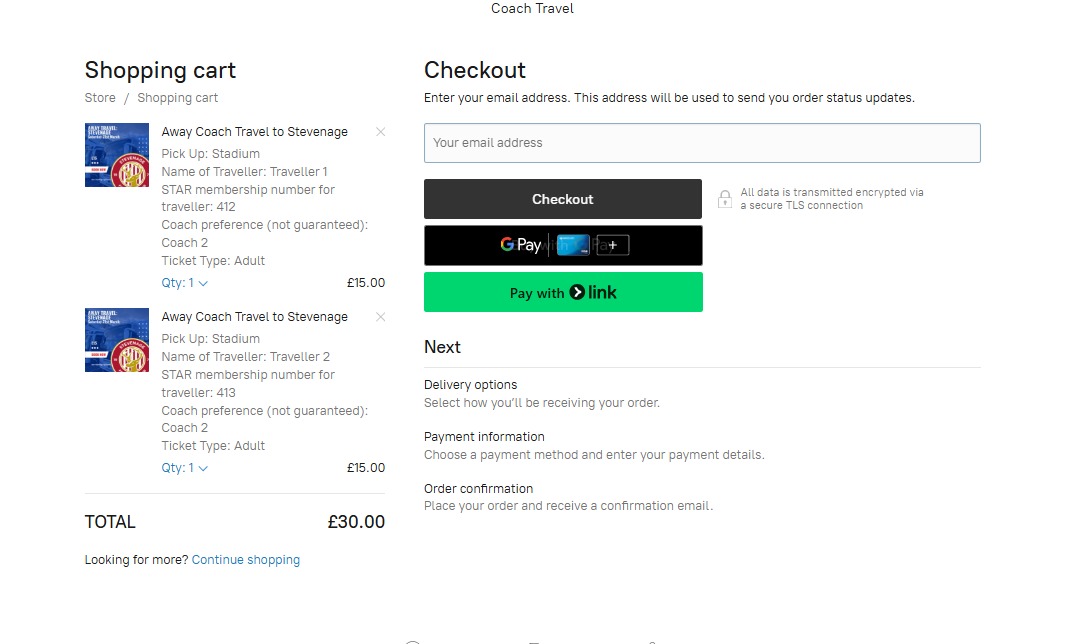Open the Traveller 2 ticket thumbnail
1088x644 pixels.
117,340
